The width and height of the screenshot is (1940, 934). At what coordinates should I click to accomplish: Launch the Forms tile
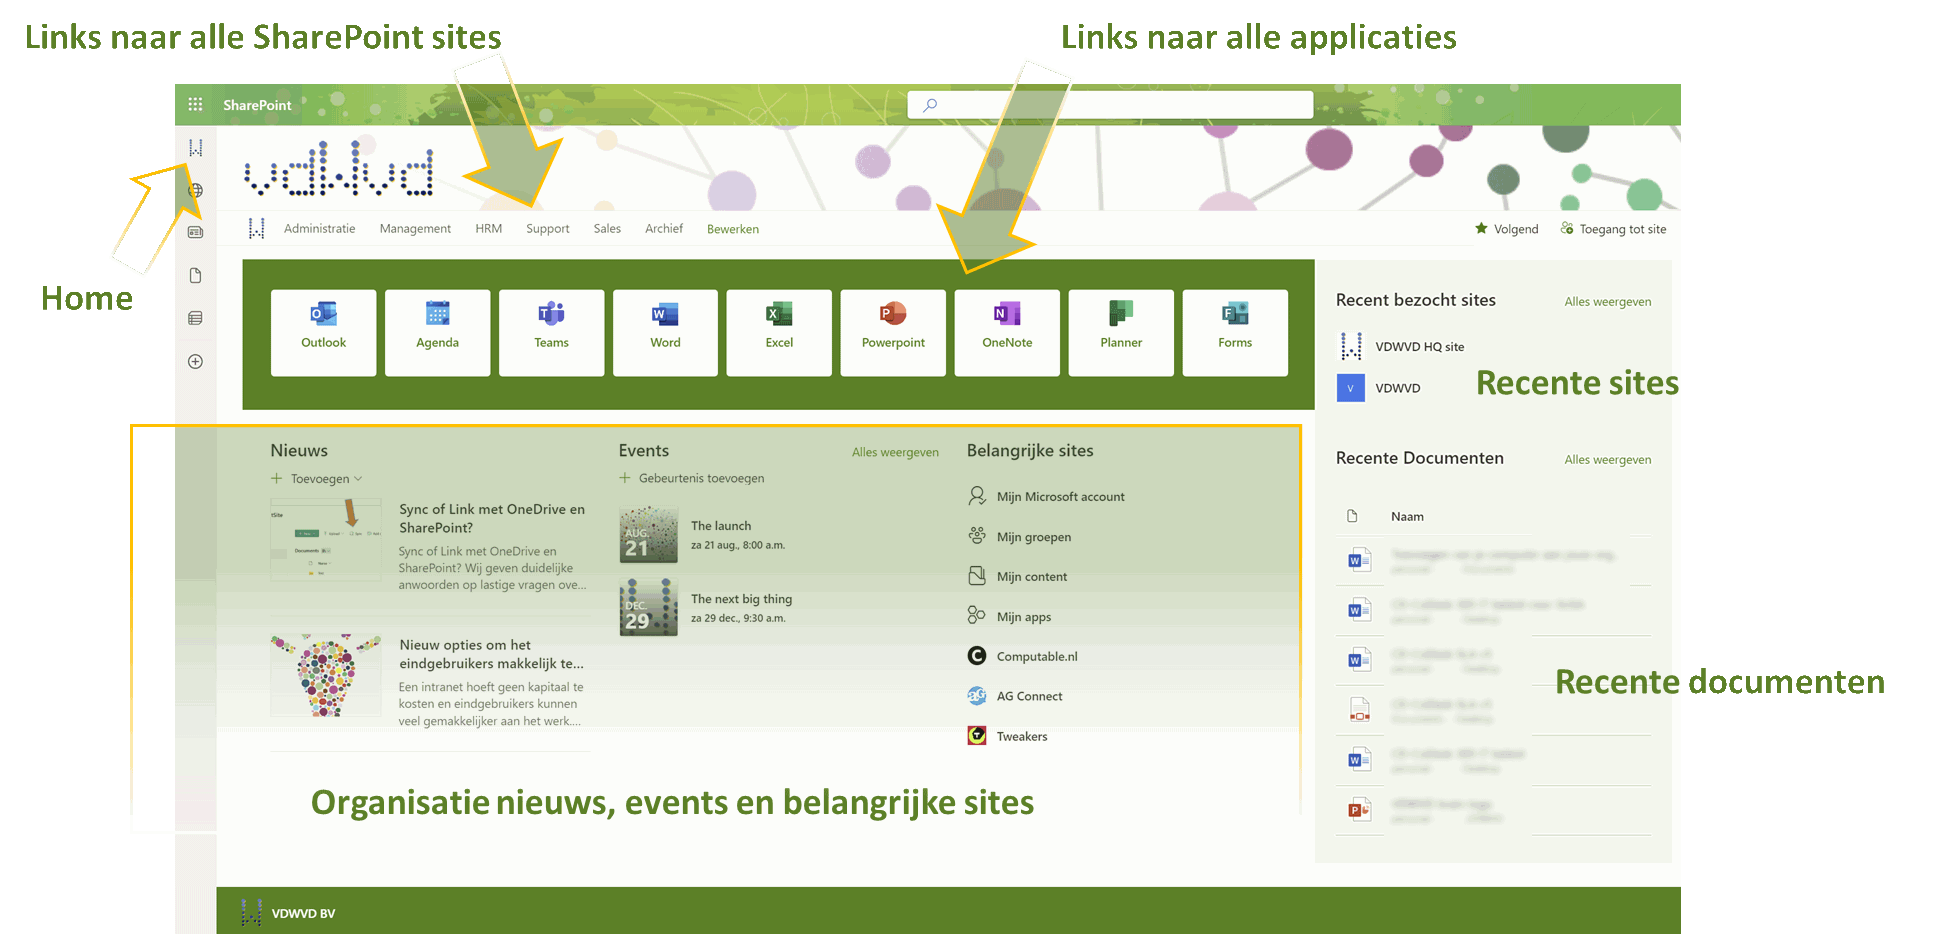(x=1236, y=333)
